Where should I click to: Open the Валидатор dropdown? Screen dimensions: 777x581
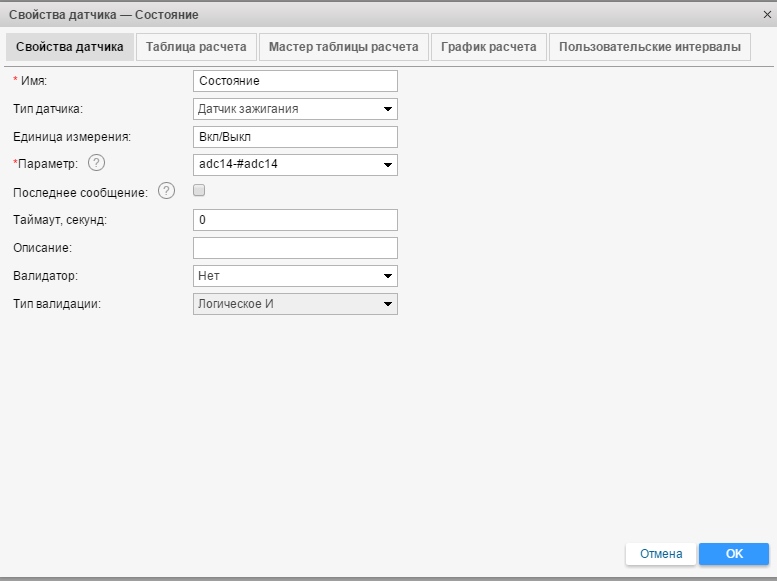pos(295,276)
